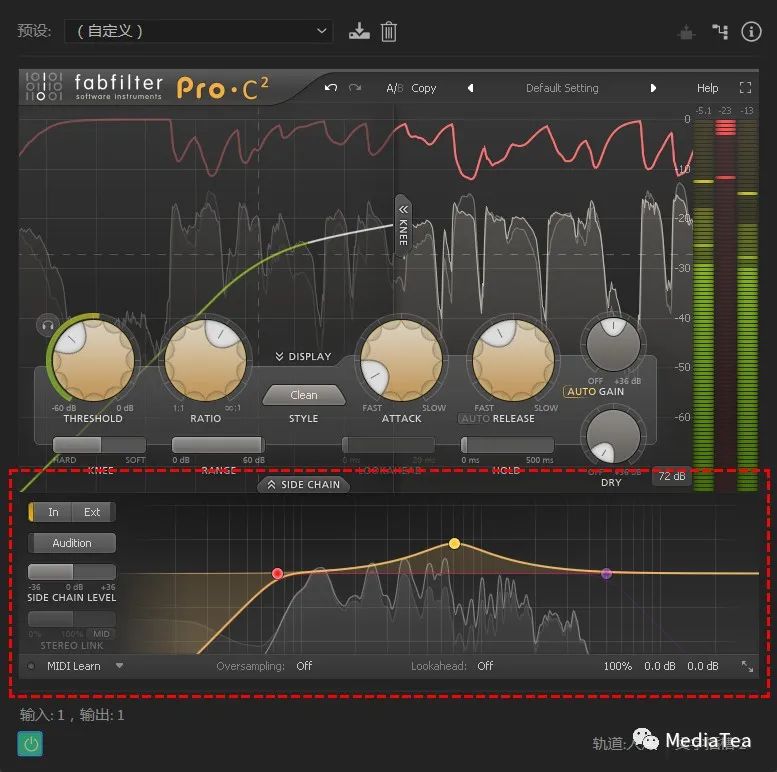
Task: Click the Stereo Link slider
Action: (x=72, y=619)
